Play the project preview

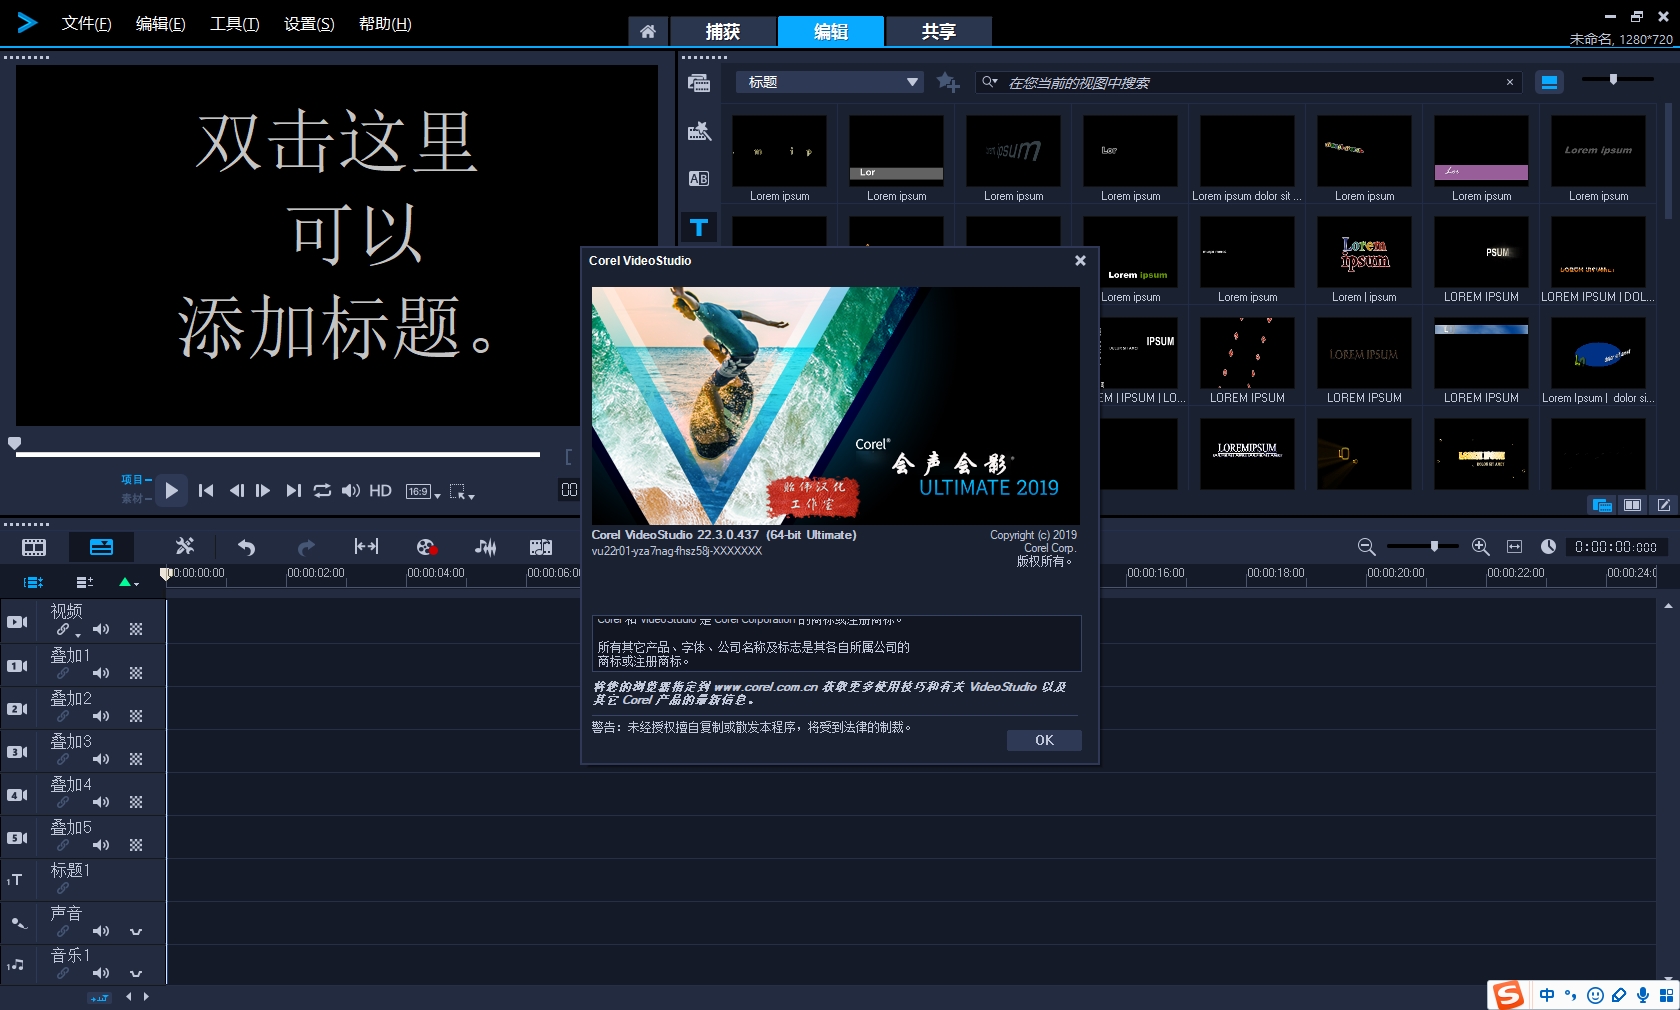(171, 490)
